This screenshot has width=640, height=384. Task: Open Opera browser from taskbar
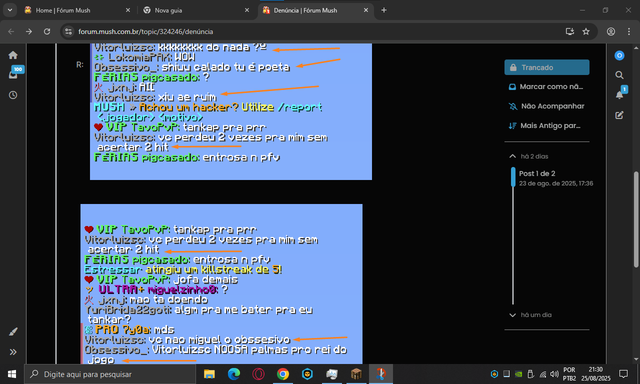(x=258, y=374)
